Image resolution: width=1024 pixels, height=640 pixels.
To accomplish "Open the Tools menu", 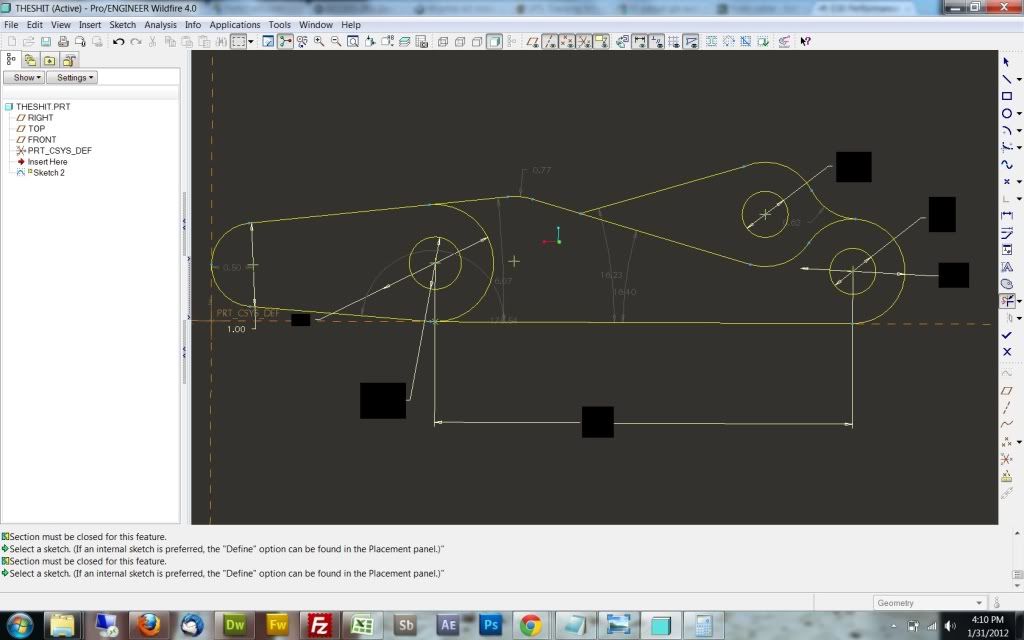I will pyautogui.click(x=280, y=25).
